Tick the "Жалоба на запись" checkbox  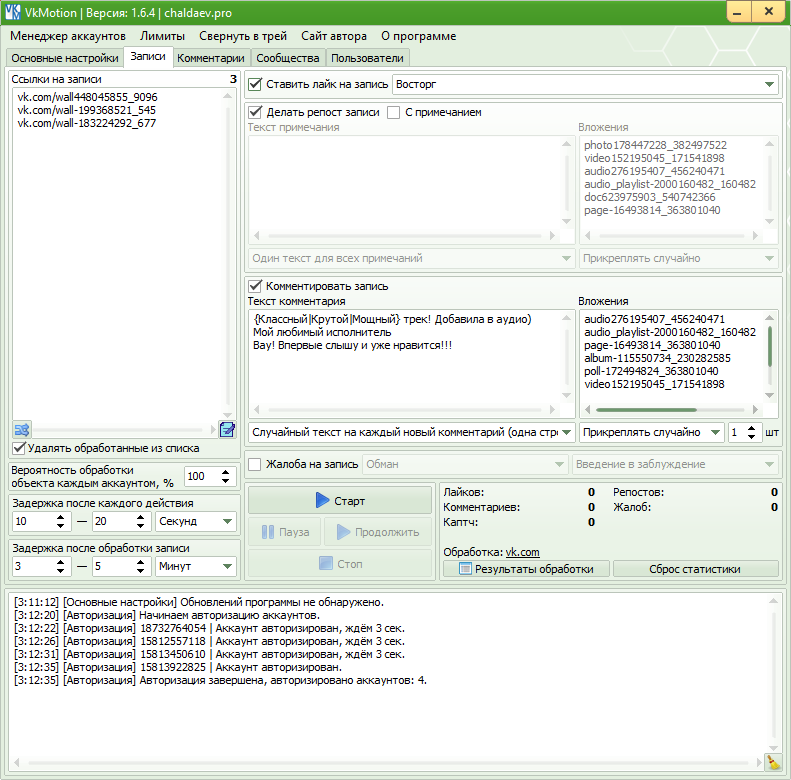click(256, 464)
